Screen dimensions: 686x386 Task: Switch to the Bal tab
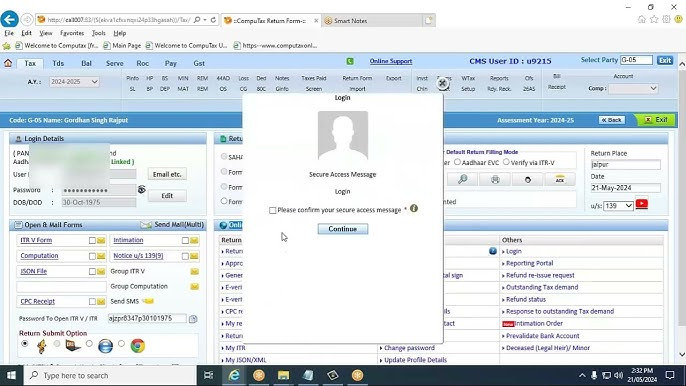click(86, 63)
